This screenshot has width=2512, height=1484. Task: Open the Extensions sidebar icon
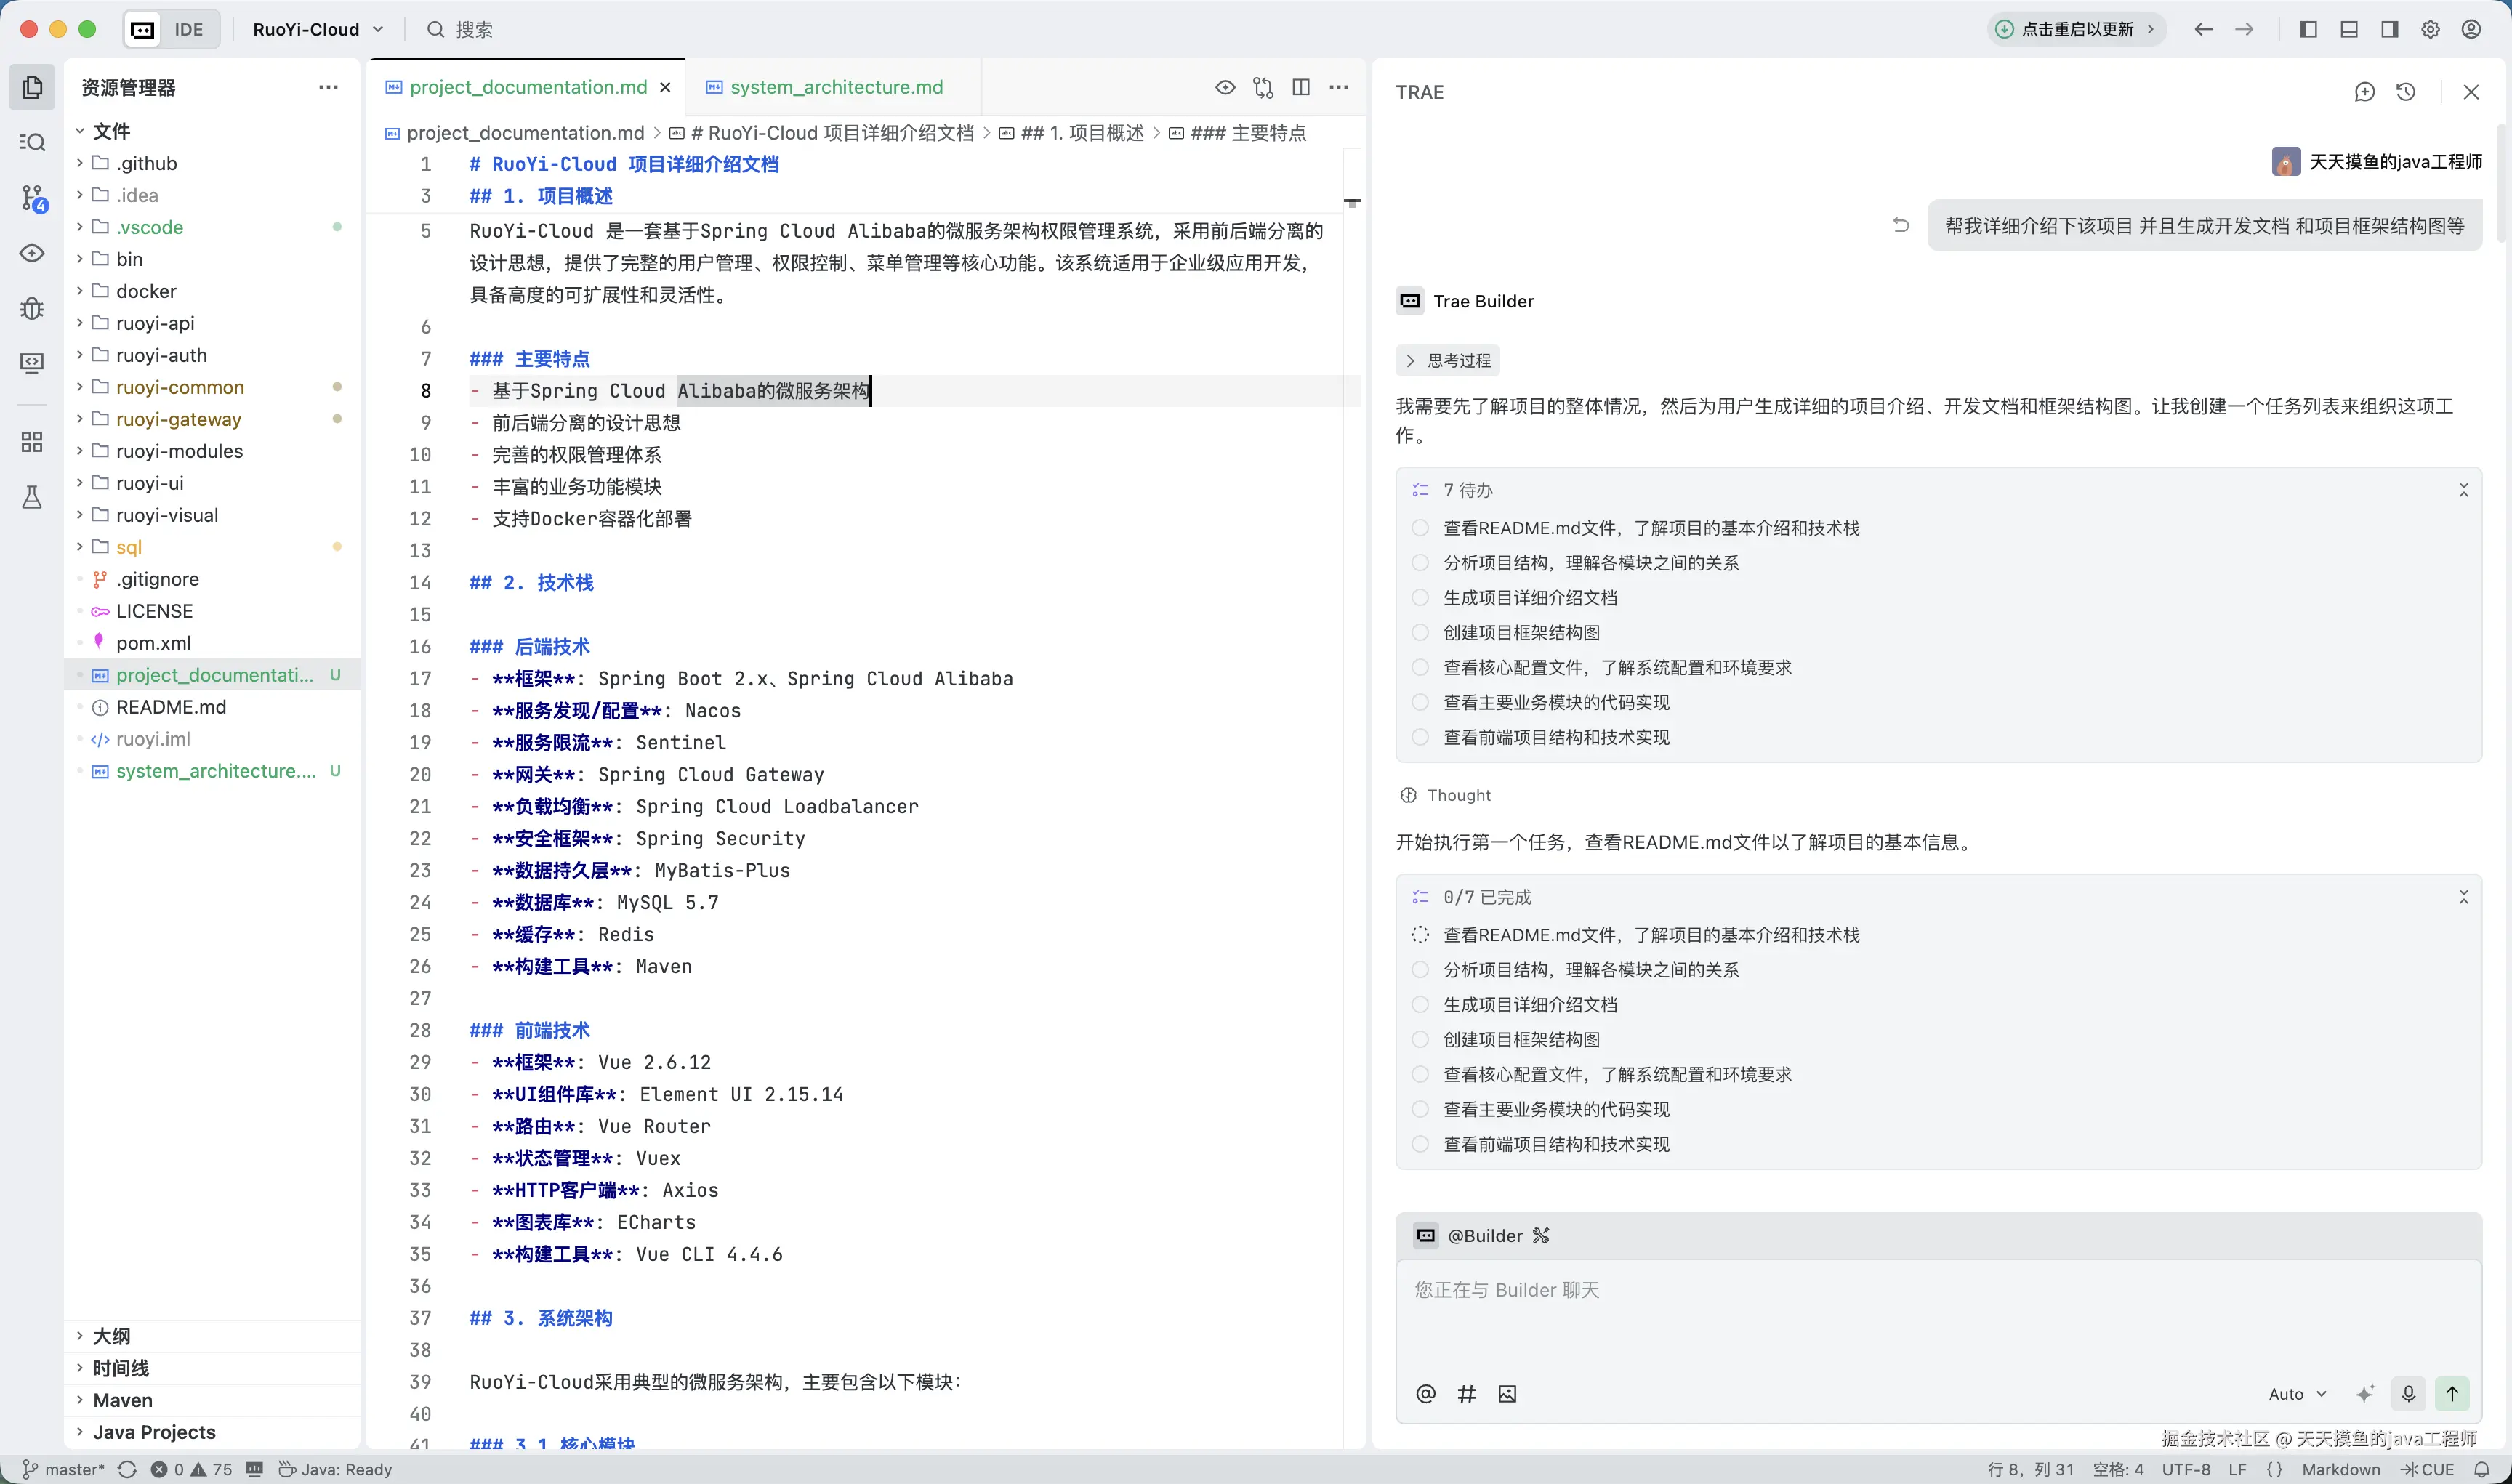(32, 441)
